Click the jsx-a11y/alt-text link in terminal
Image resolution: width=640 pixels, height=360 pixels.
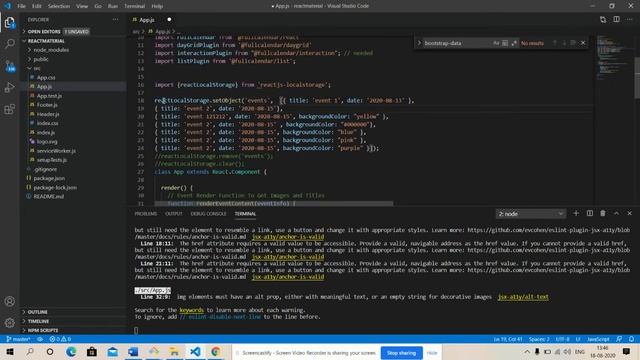(523, 297)
